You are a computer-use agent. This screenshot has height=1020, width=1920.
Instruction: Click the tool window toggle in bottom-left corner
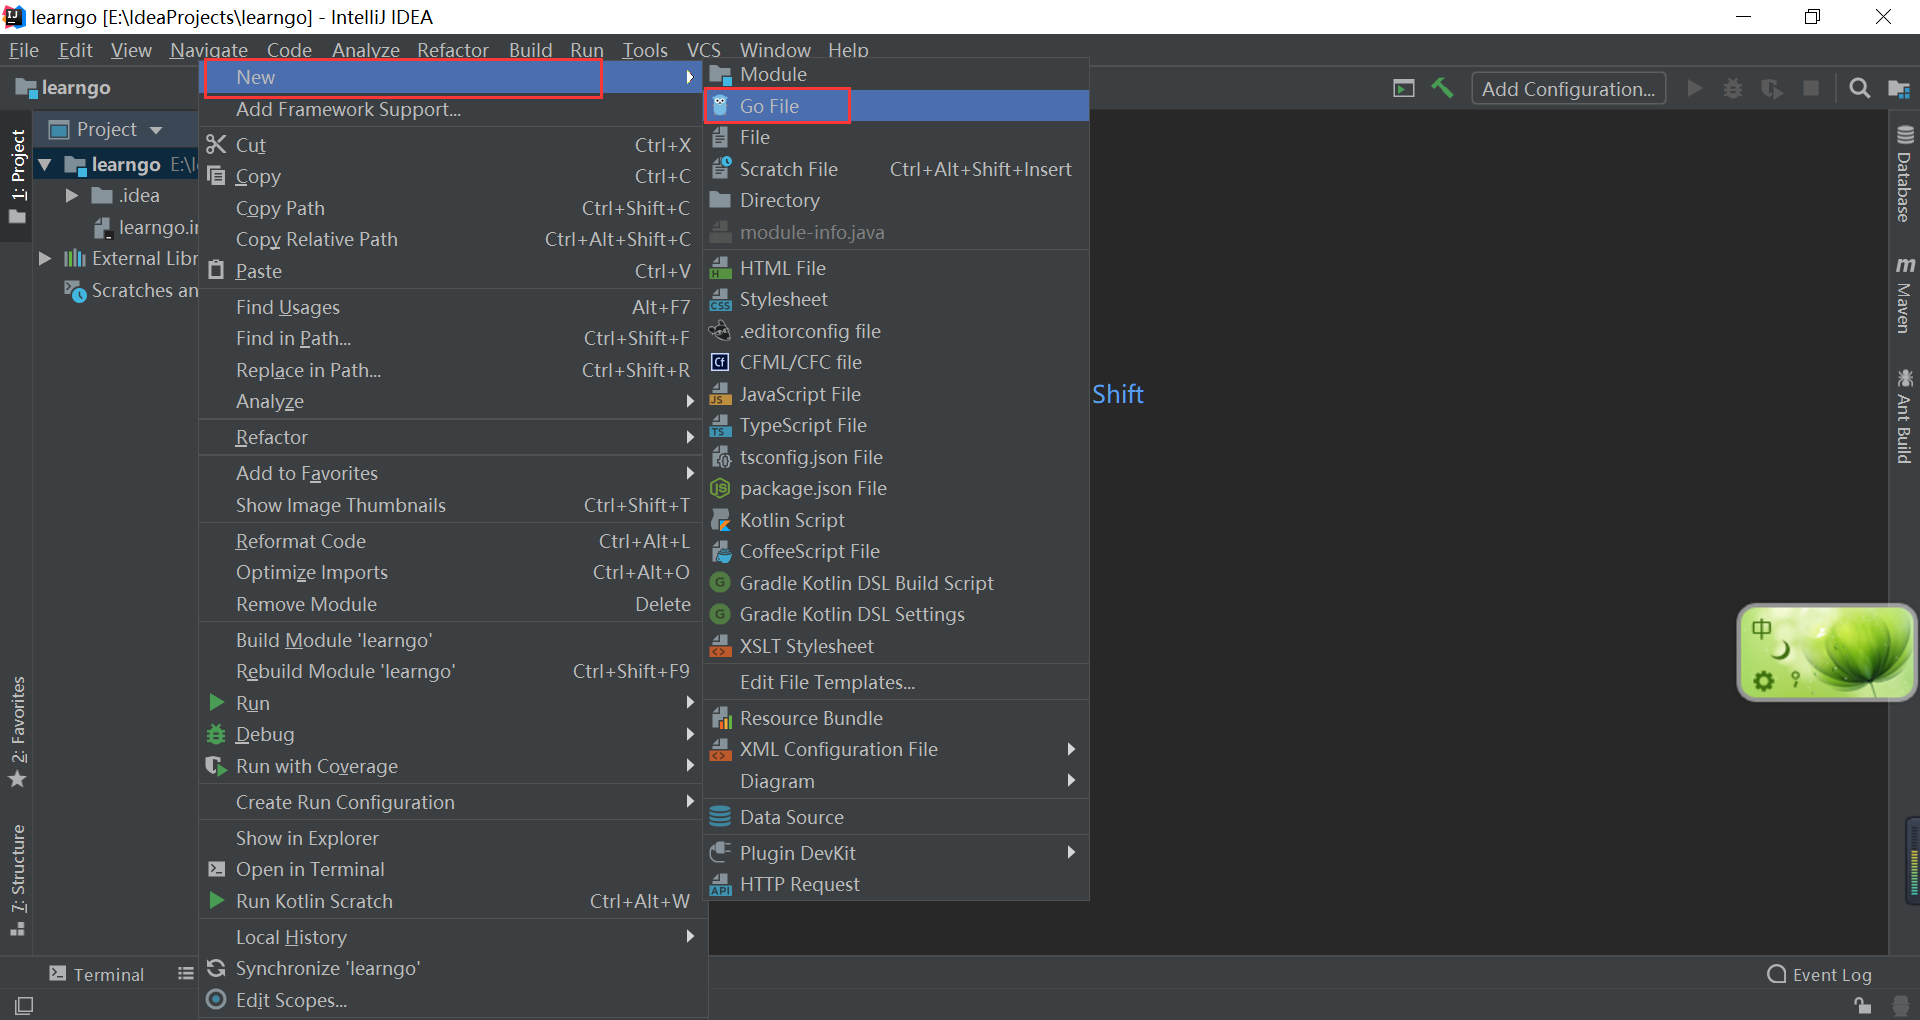click(x=24, y=1004)
